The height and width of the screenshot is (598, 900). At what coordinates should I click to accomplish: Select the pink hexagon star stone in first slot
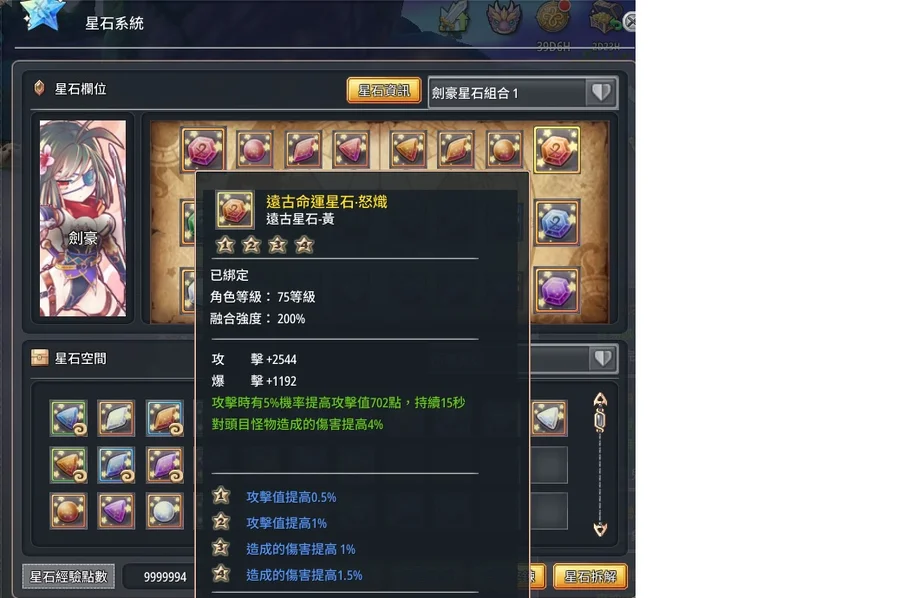point(203,149)
